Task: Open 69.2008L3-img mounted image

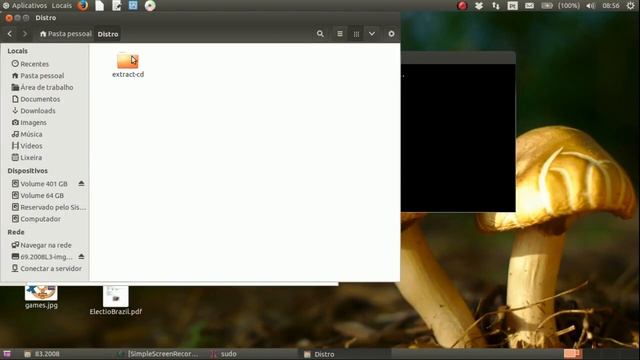Action: [x=42, y=257]
